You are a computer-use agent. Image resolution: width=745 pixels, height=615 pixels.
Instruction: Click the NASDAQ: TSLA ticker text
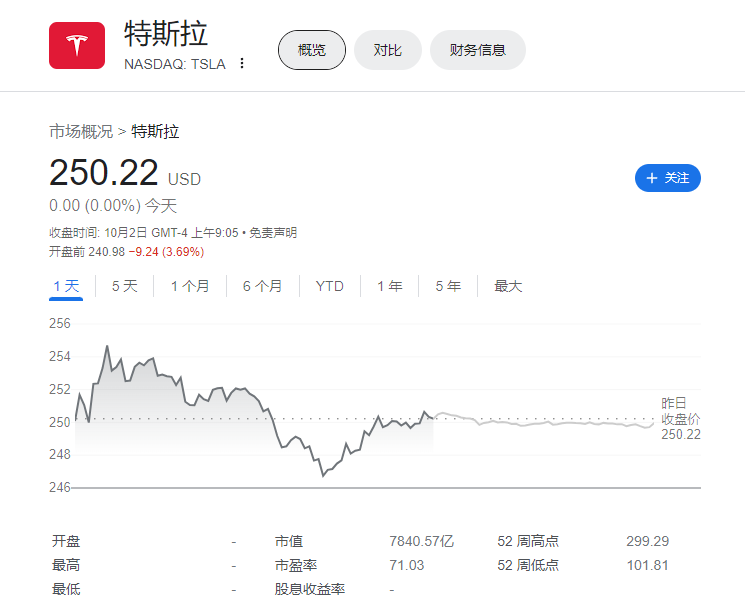[x=175, y=64]
